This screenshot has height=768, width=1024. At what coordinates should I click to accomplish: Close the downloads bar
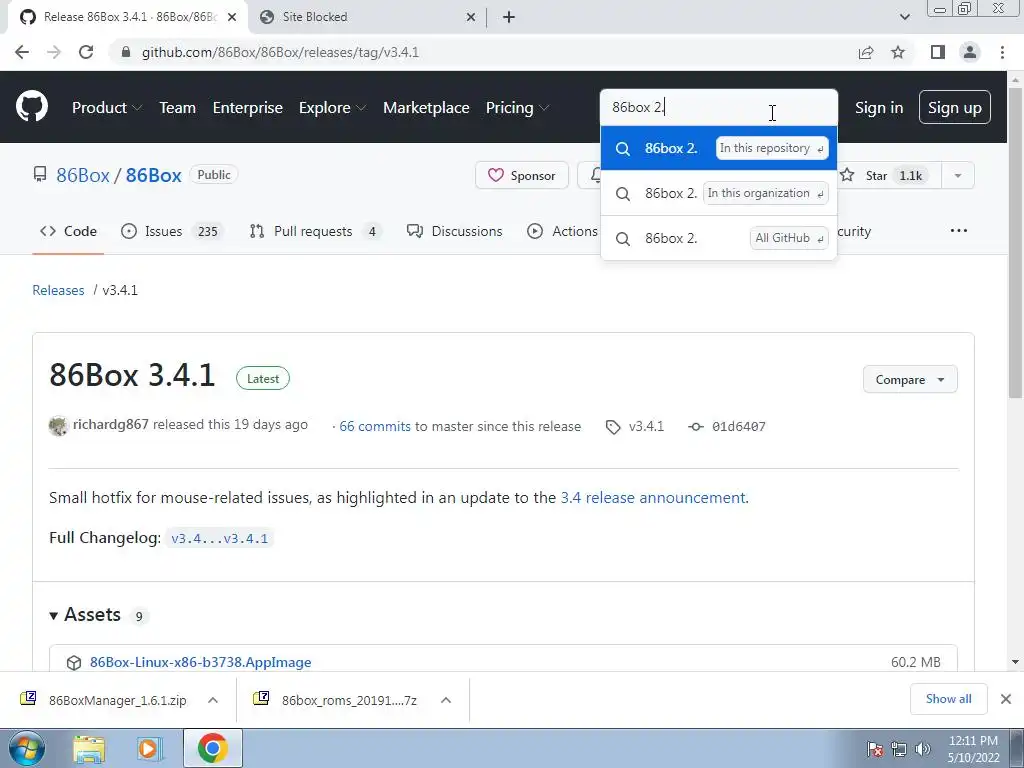point(1006,699)
